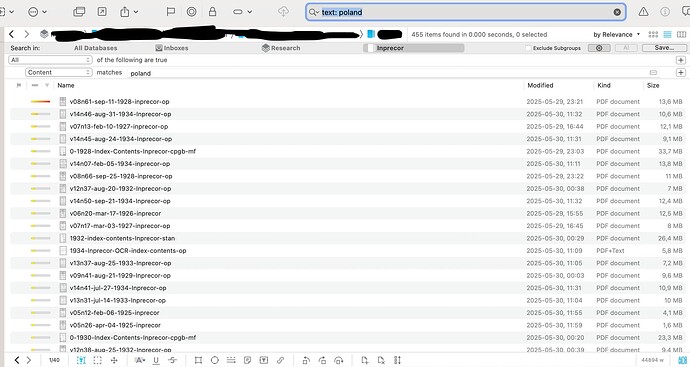Select file 'v06n20-mar-17-1926-inprecor'
Image resolution: width=690 pixels, height=367 pixels.
(115, 213)
